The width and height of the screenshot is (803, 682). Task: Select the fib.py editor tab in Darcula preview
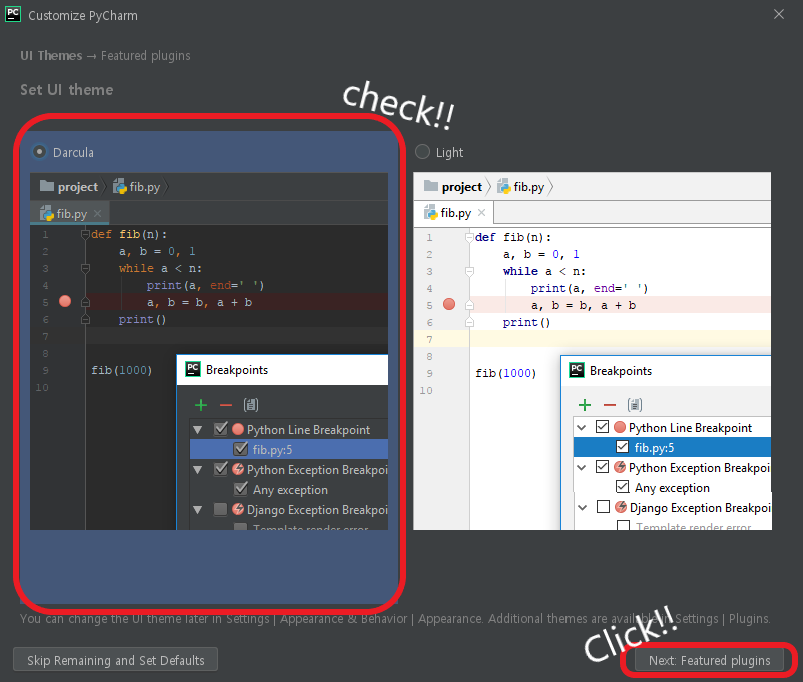(70, 213)
